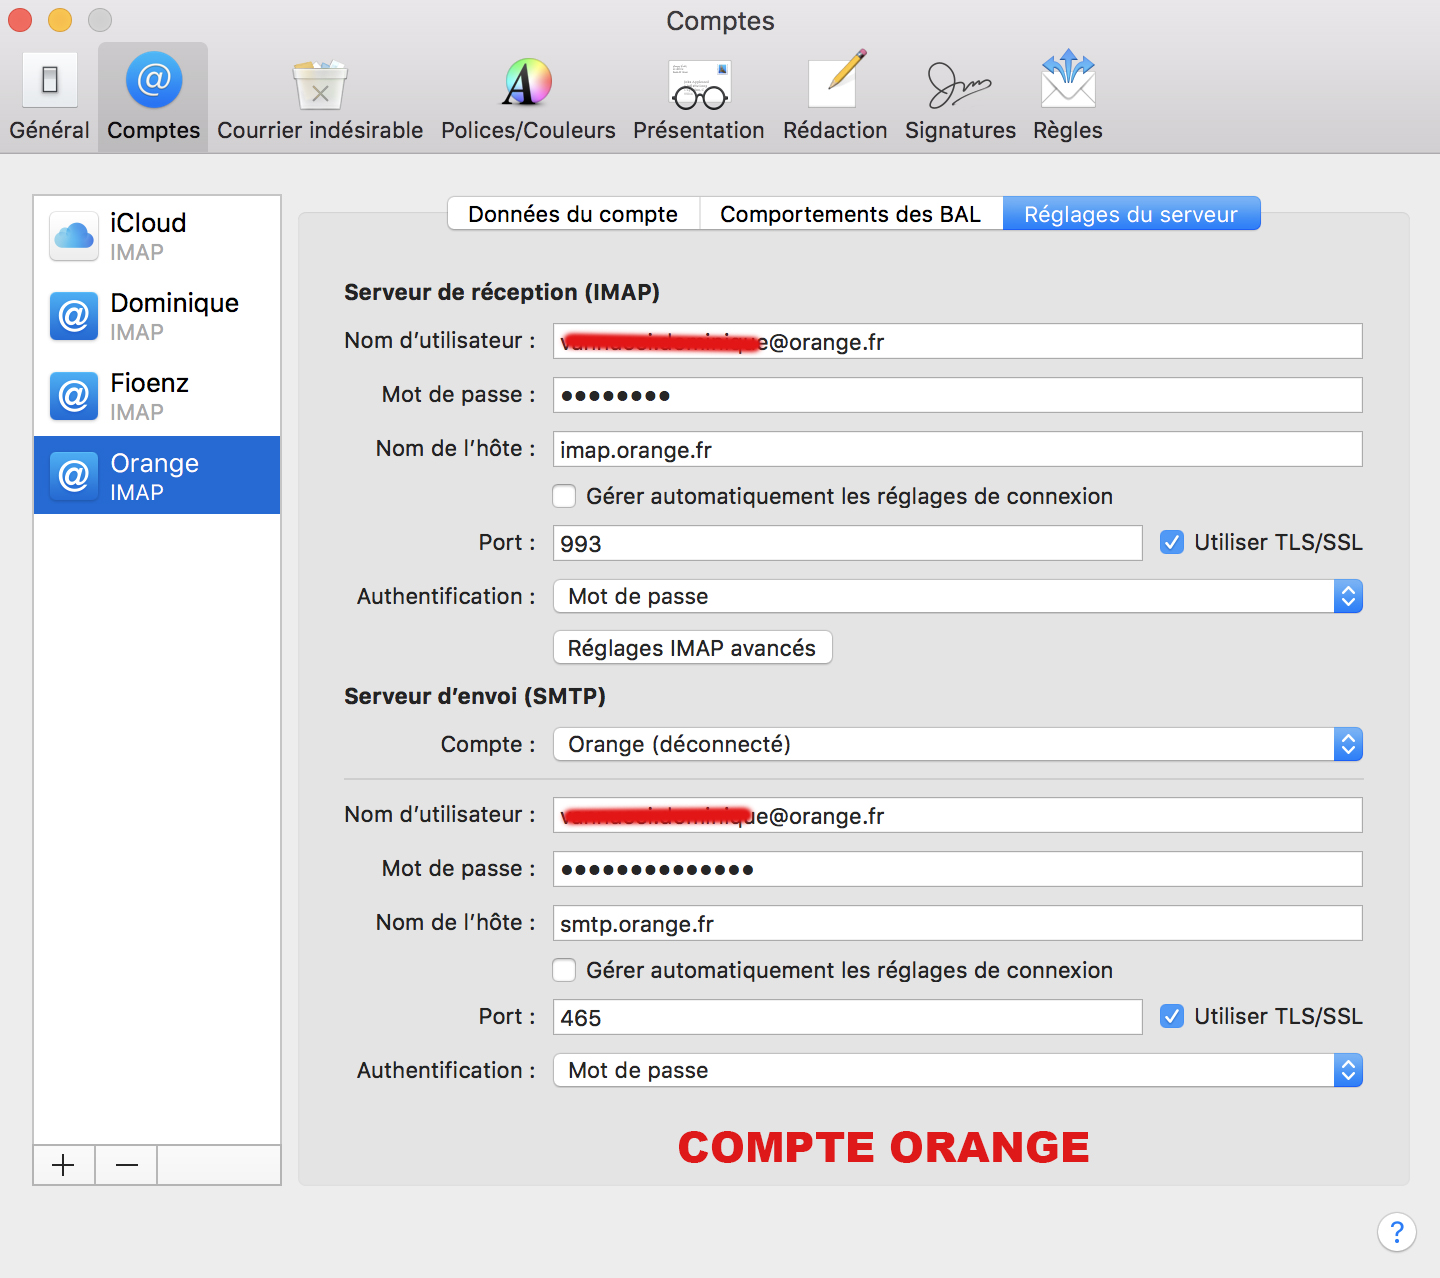Open the Rédaction preferences pane

click(x=835, y=98)
